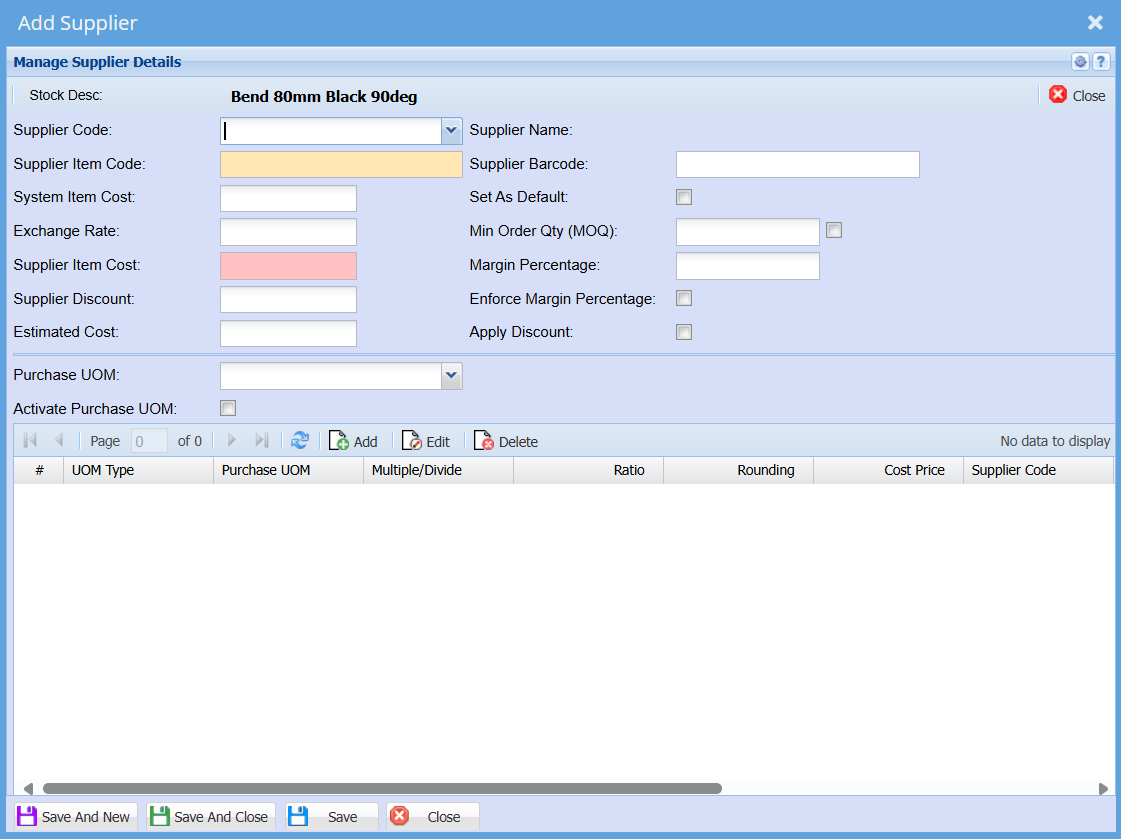Click the Page number box
This screenshot has width=1121, height=839.
(x=149, y=441)
